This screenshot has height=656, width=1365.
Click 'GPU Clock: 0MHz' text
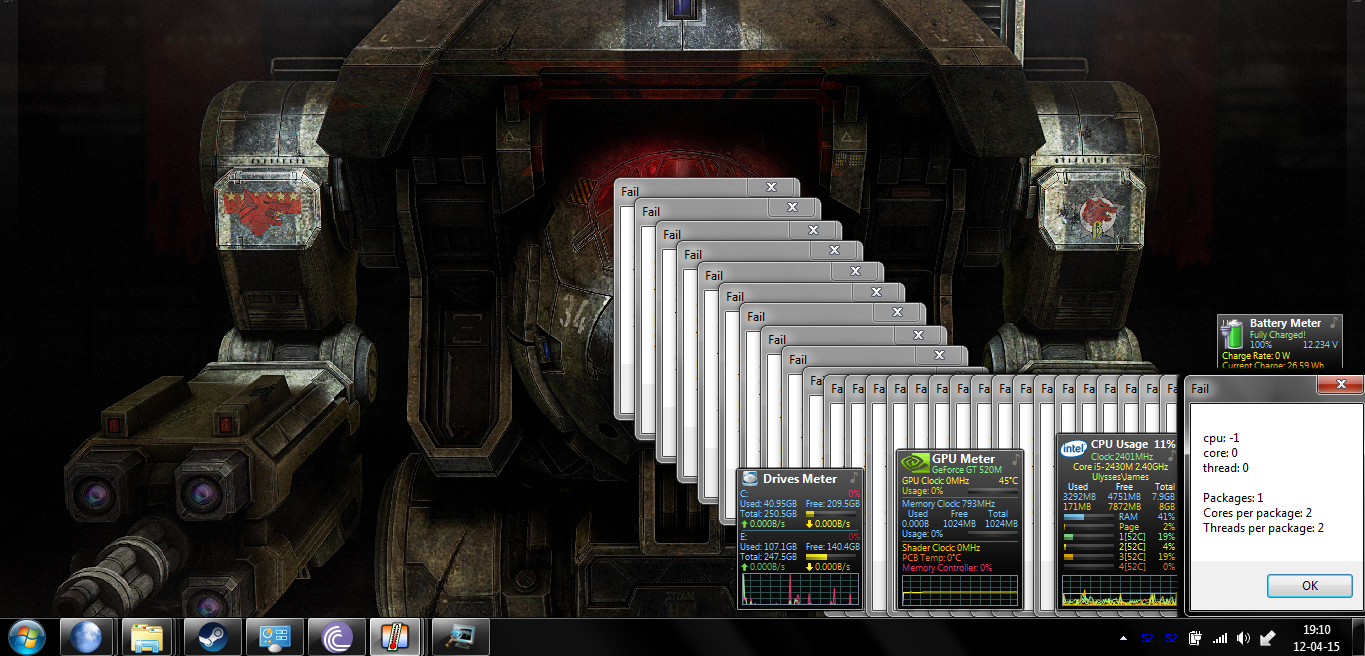tap(937, 480)
